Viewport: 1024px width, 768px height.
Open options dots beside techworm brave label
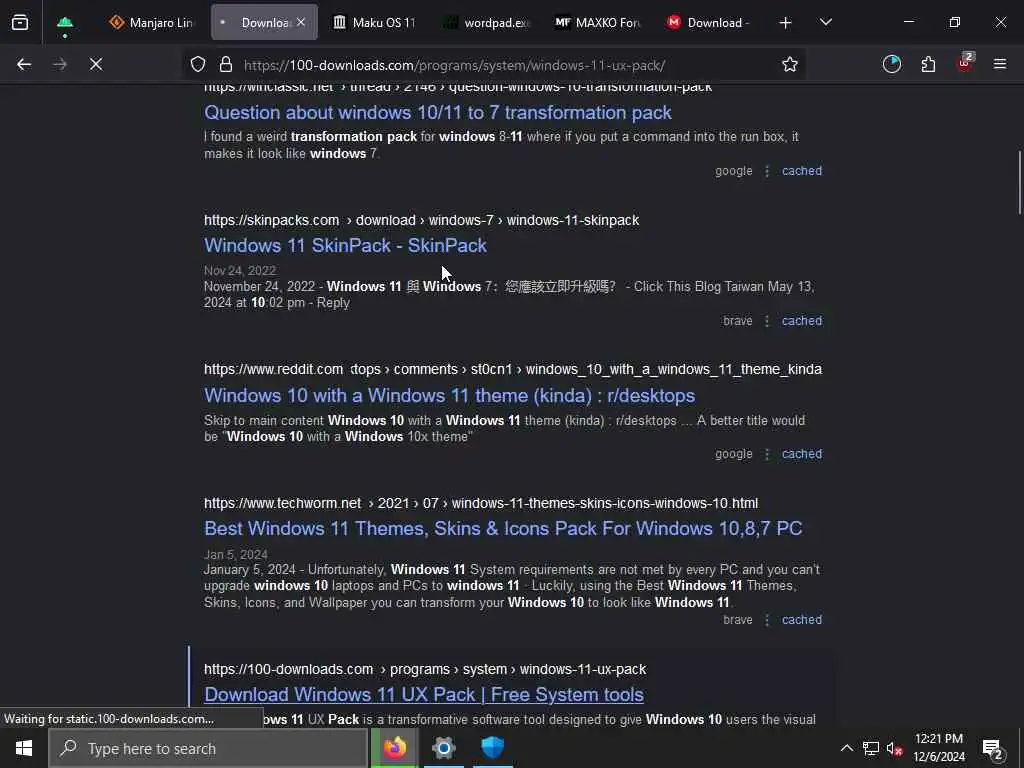coord(767,620)
